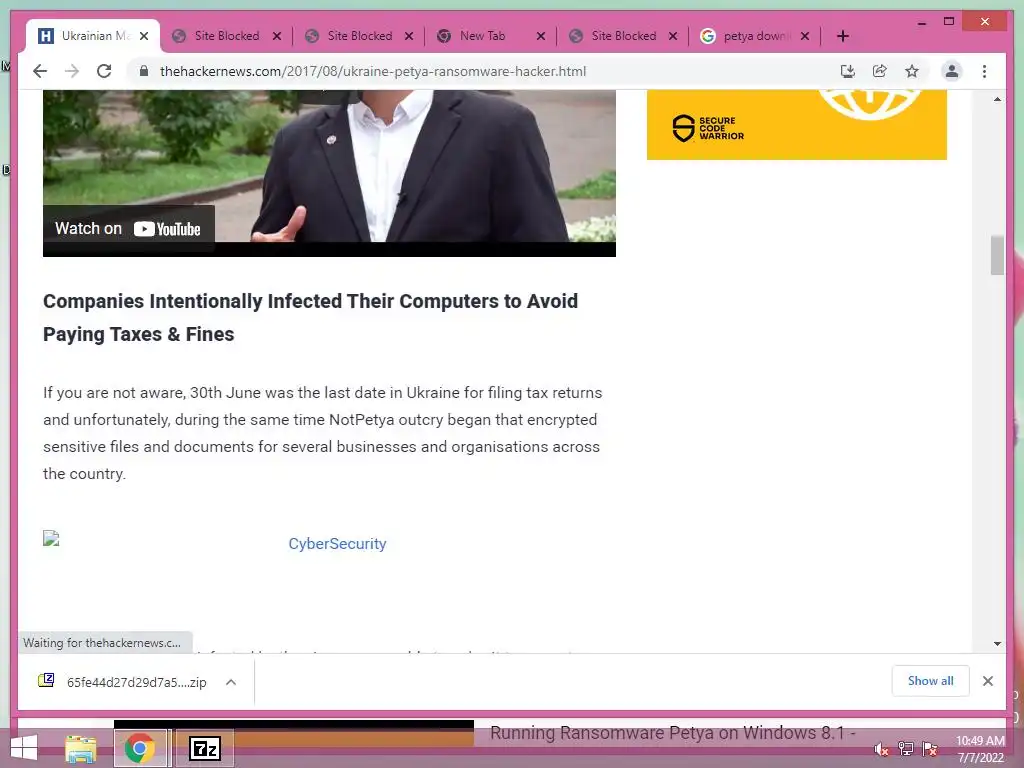
Task: Close the petya download Google tab
Action: coord(805,36)
